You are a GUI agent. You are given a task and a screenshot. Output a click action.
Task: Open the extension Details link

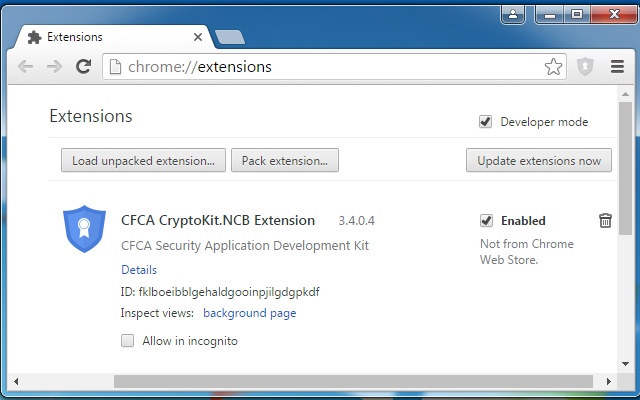(139, 270)
